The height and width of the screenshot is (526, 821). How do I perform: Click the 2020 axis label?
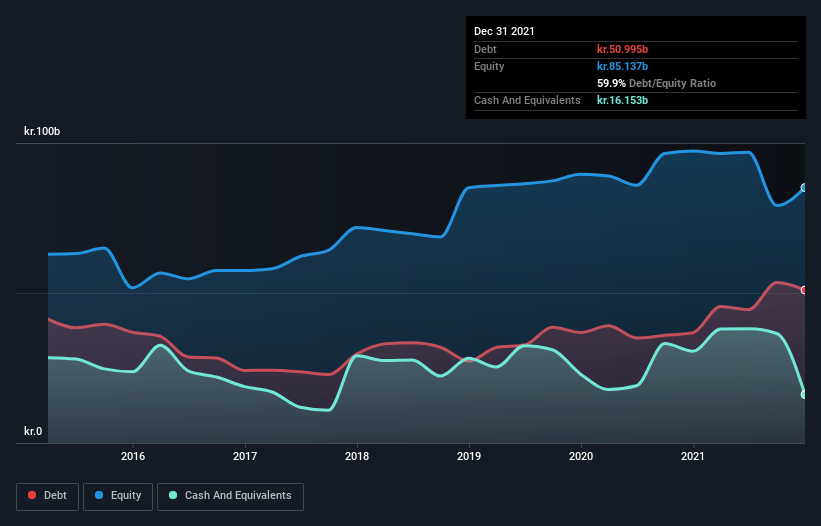coord(581,456)
